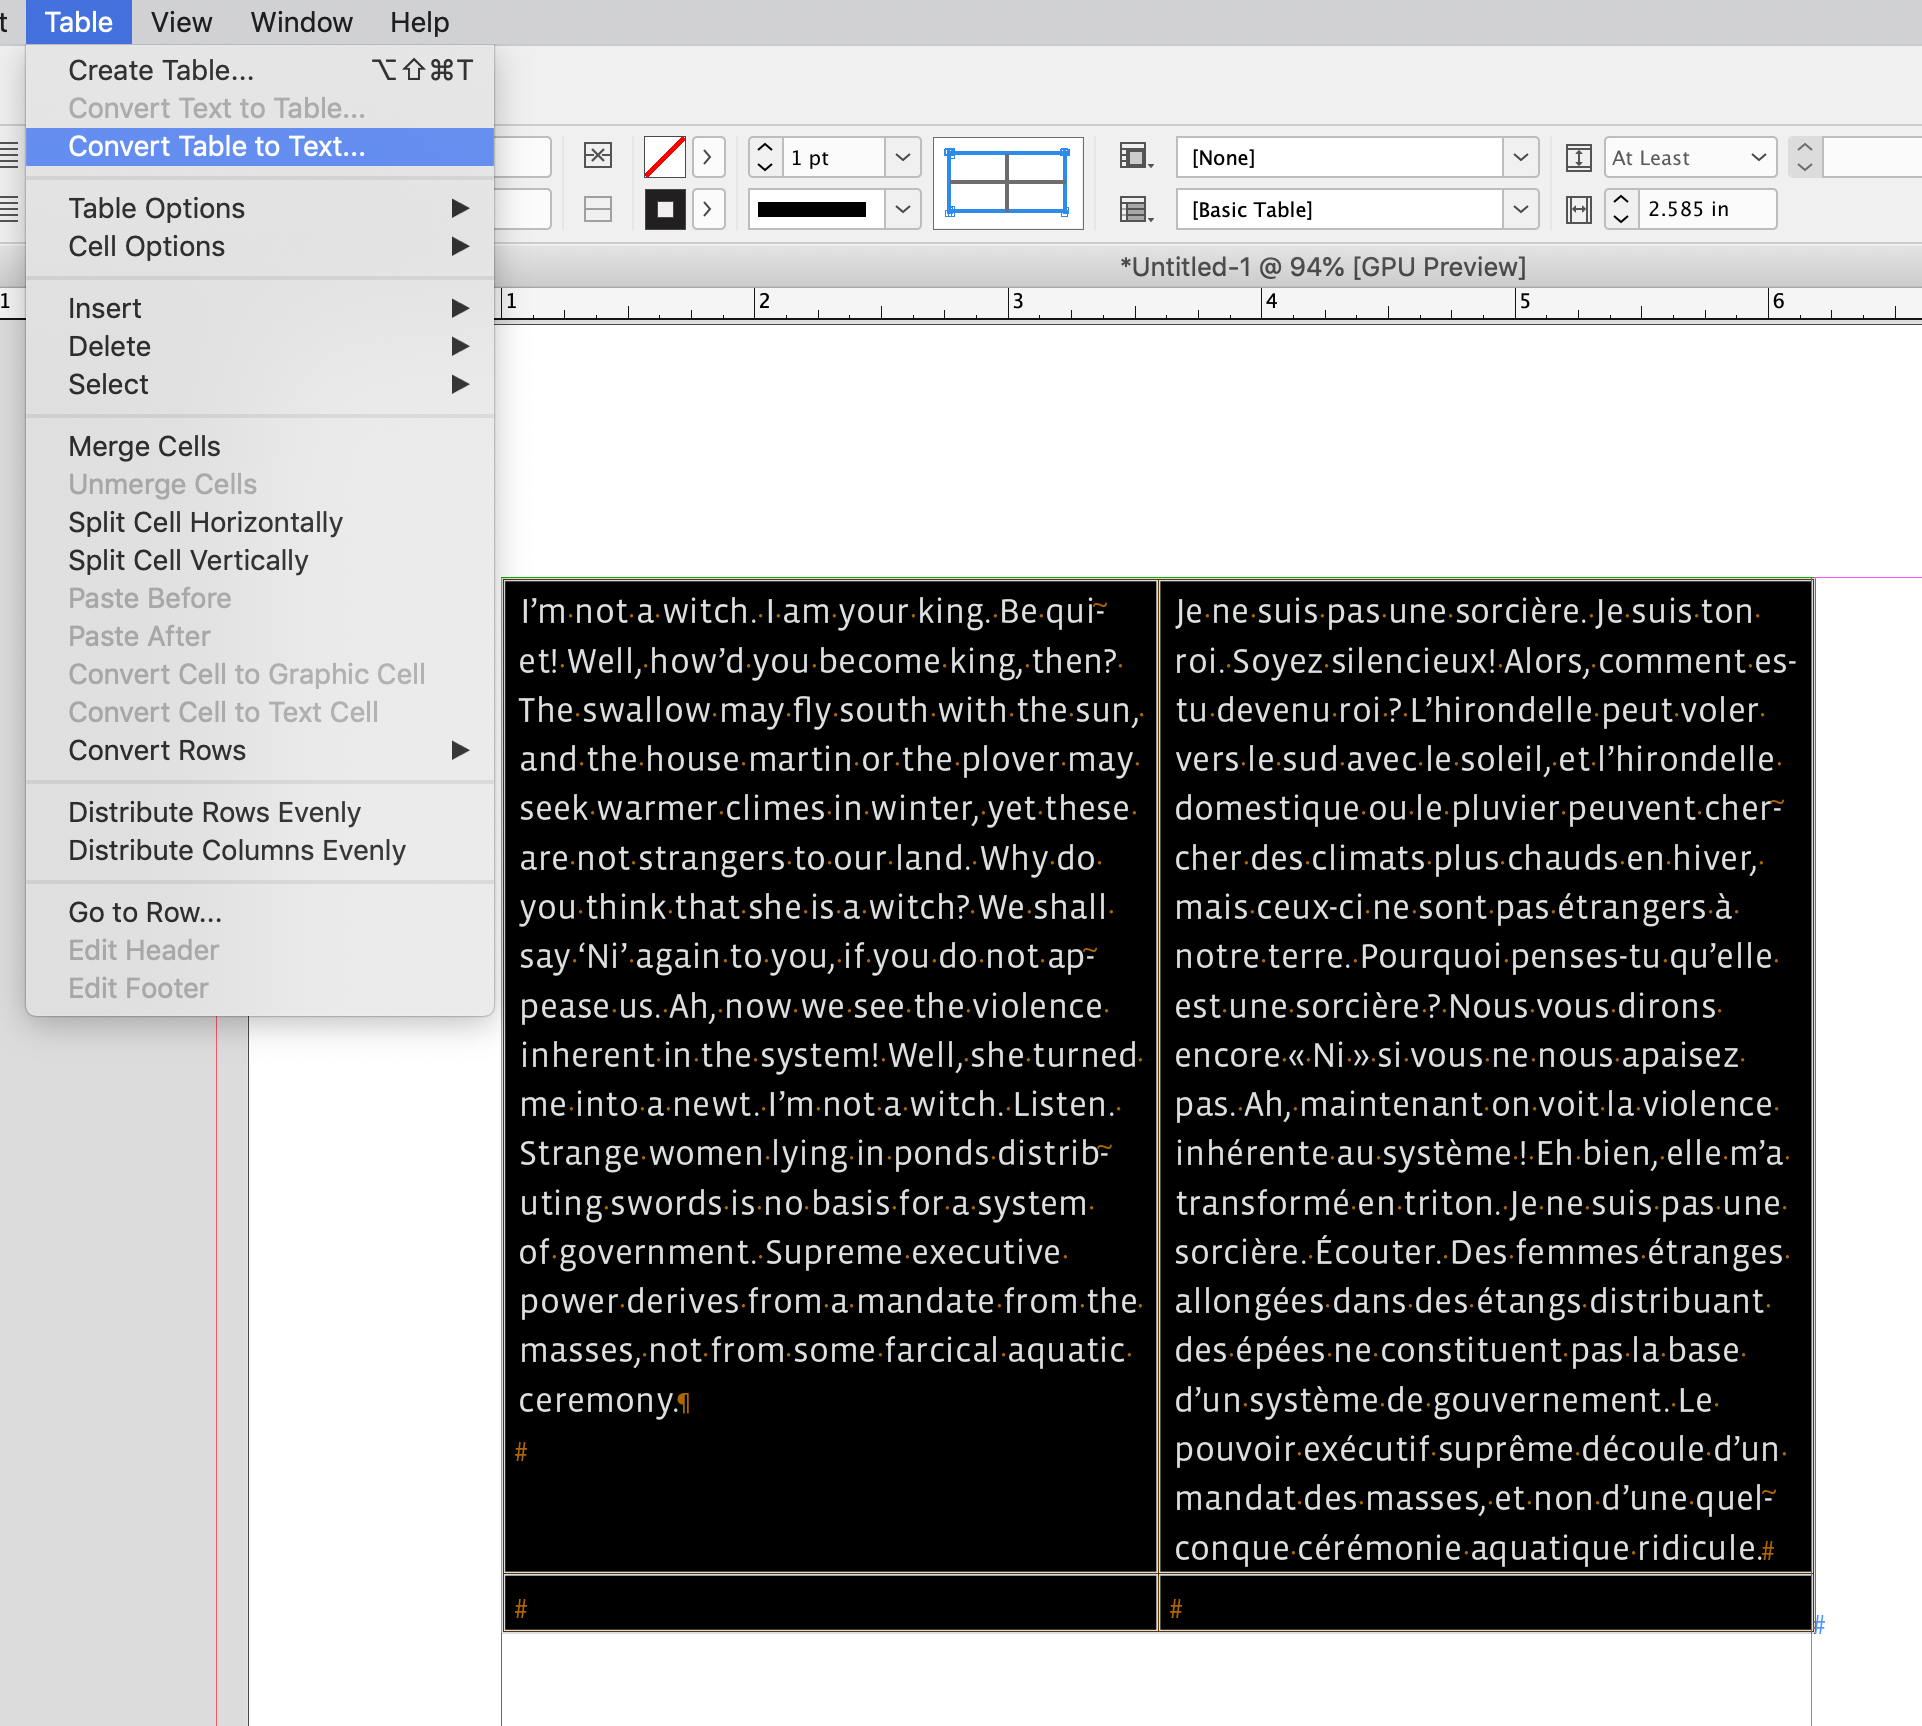The width and height of the screenshot is (1922, 1726).
Task: Open the View menu
Action: (x=180, y=21)
